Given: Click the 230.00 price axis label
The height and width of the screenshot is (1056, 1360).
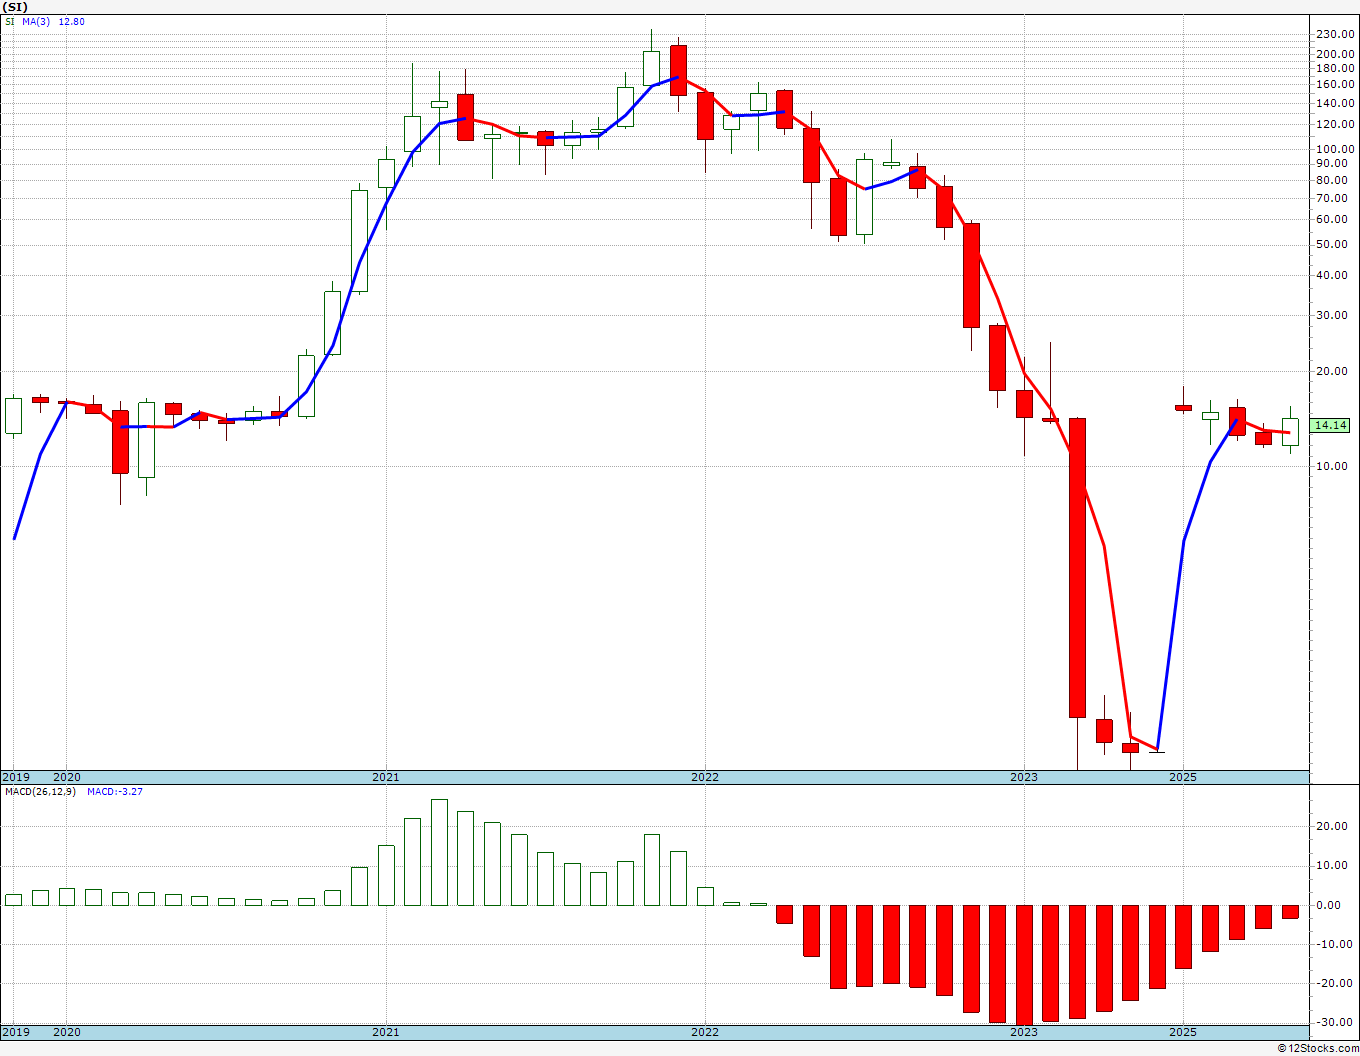Looking at the screenshot, I should pyautogui.click(x=1335, y=34).
